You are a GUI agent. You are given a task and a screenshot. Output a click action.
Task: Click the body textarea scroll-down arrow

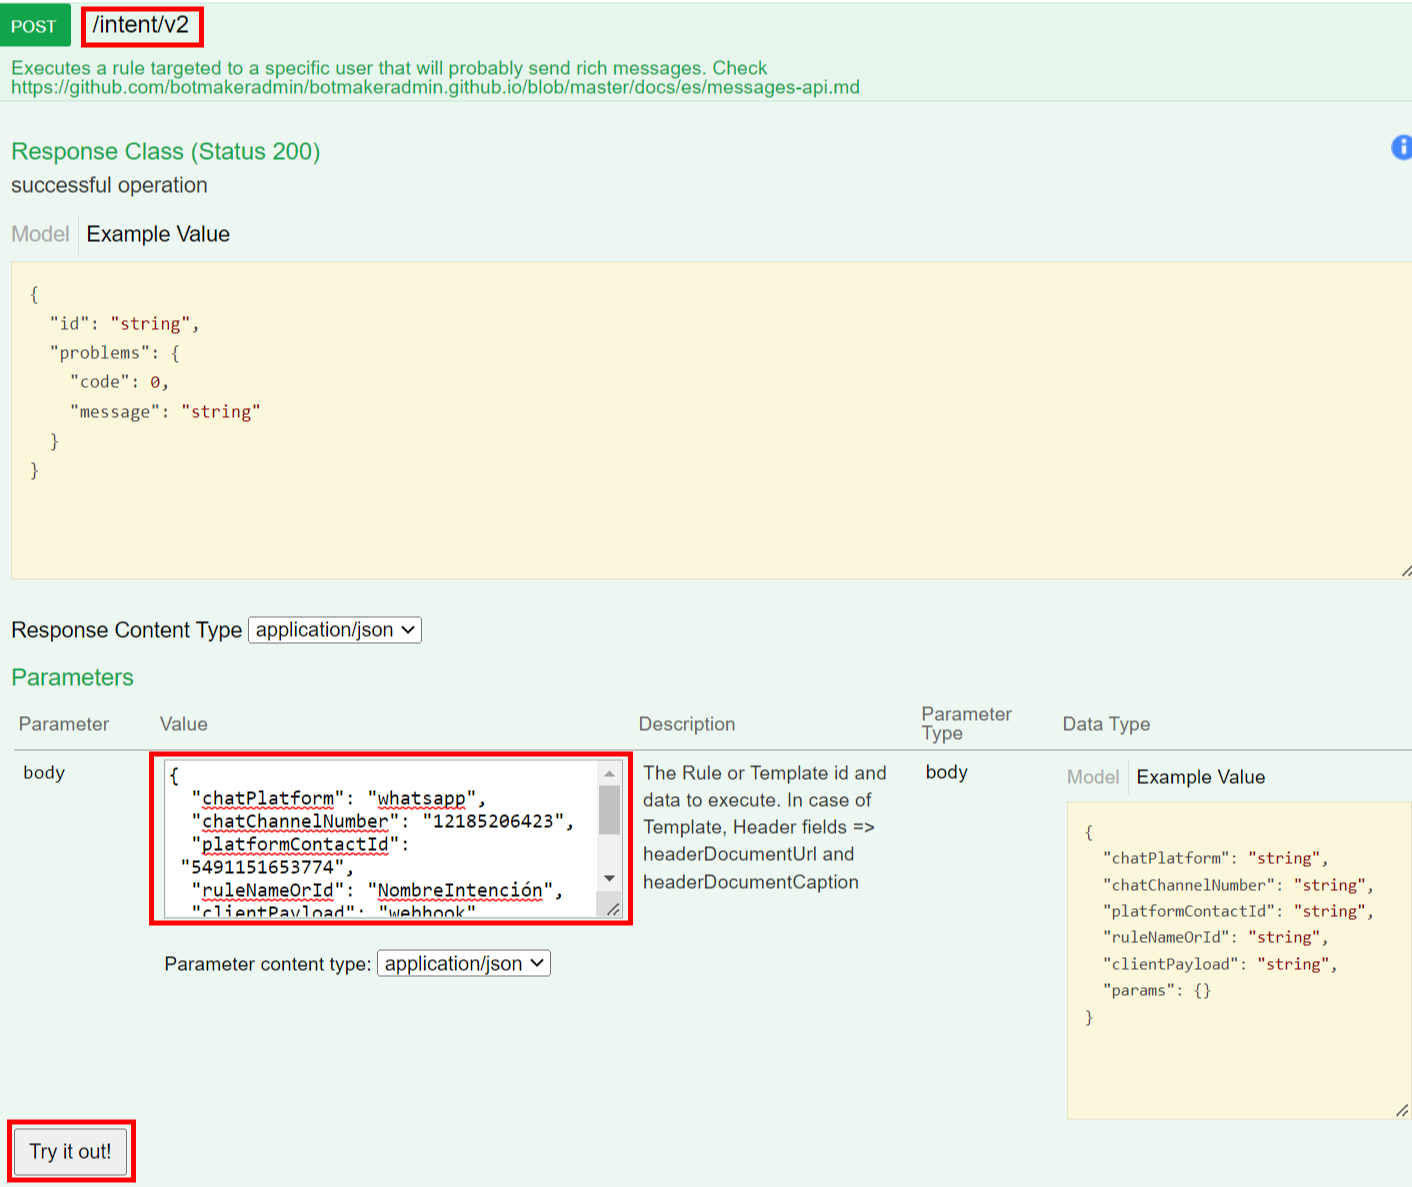click(609, 879)
